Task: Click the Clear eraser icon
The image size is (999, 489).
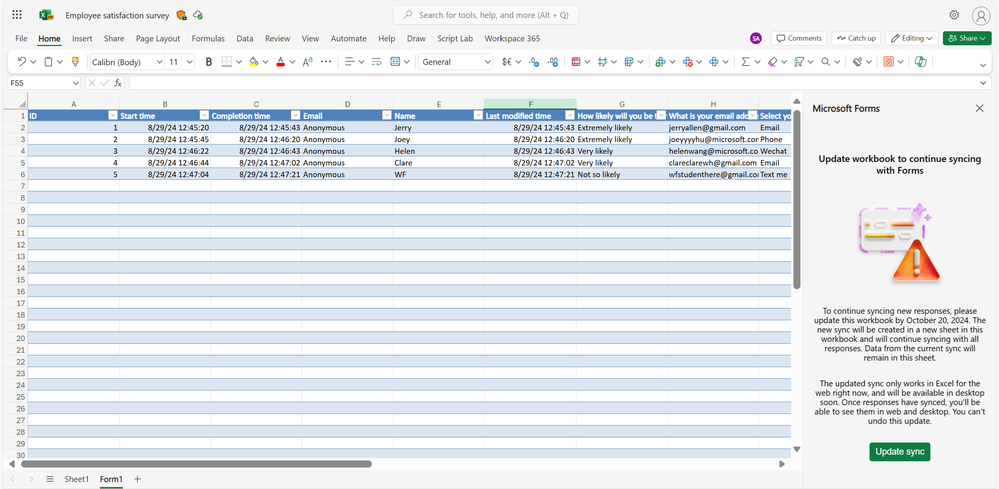Action: [772, 62]
